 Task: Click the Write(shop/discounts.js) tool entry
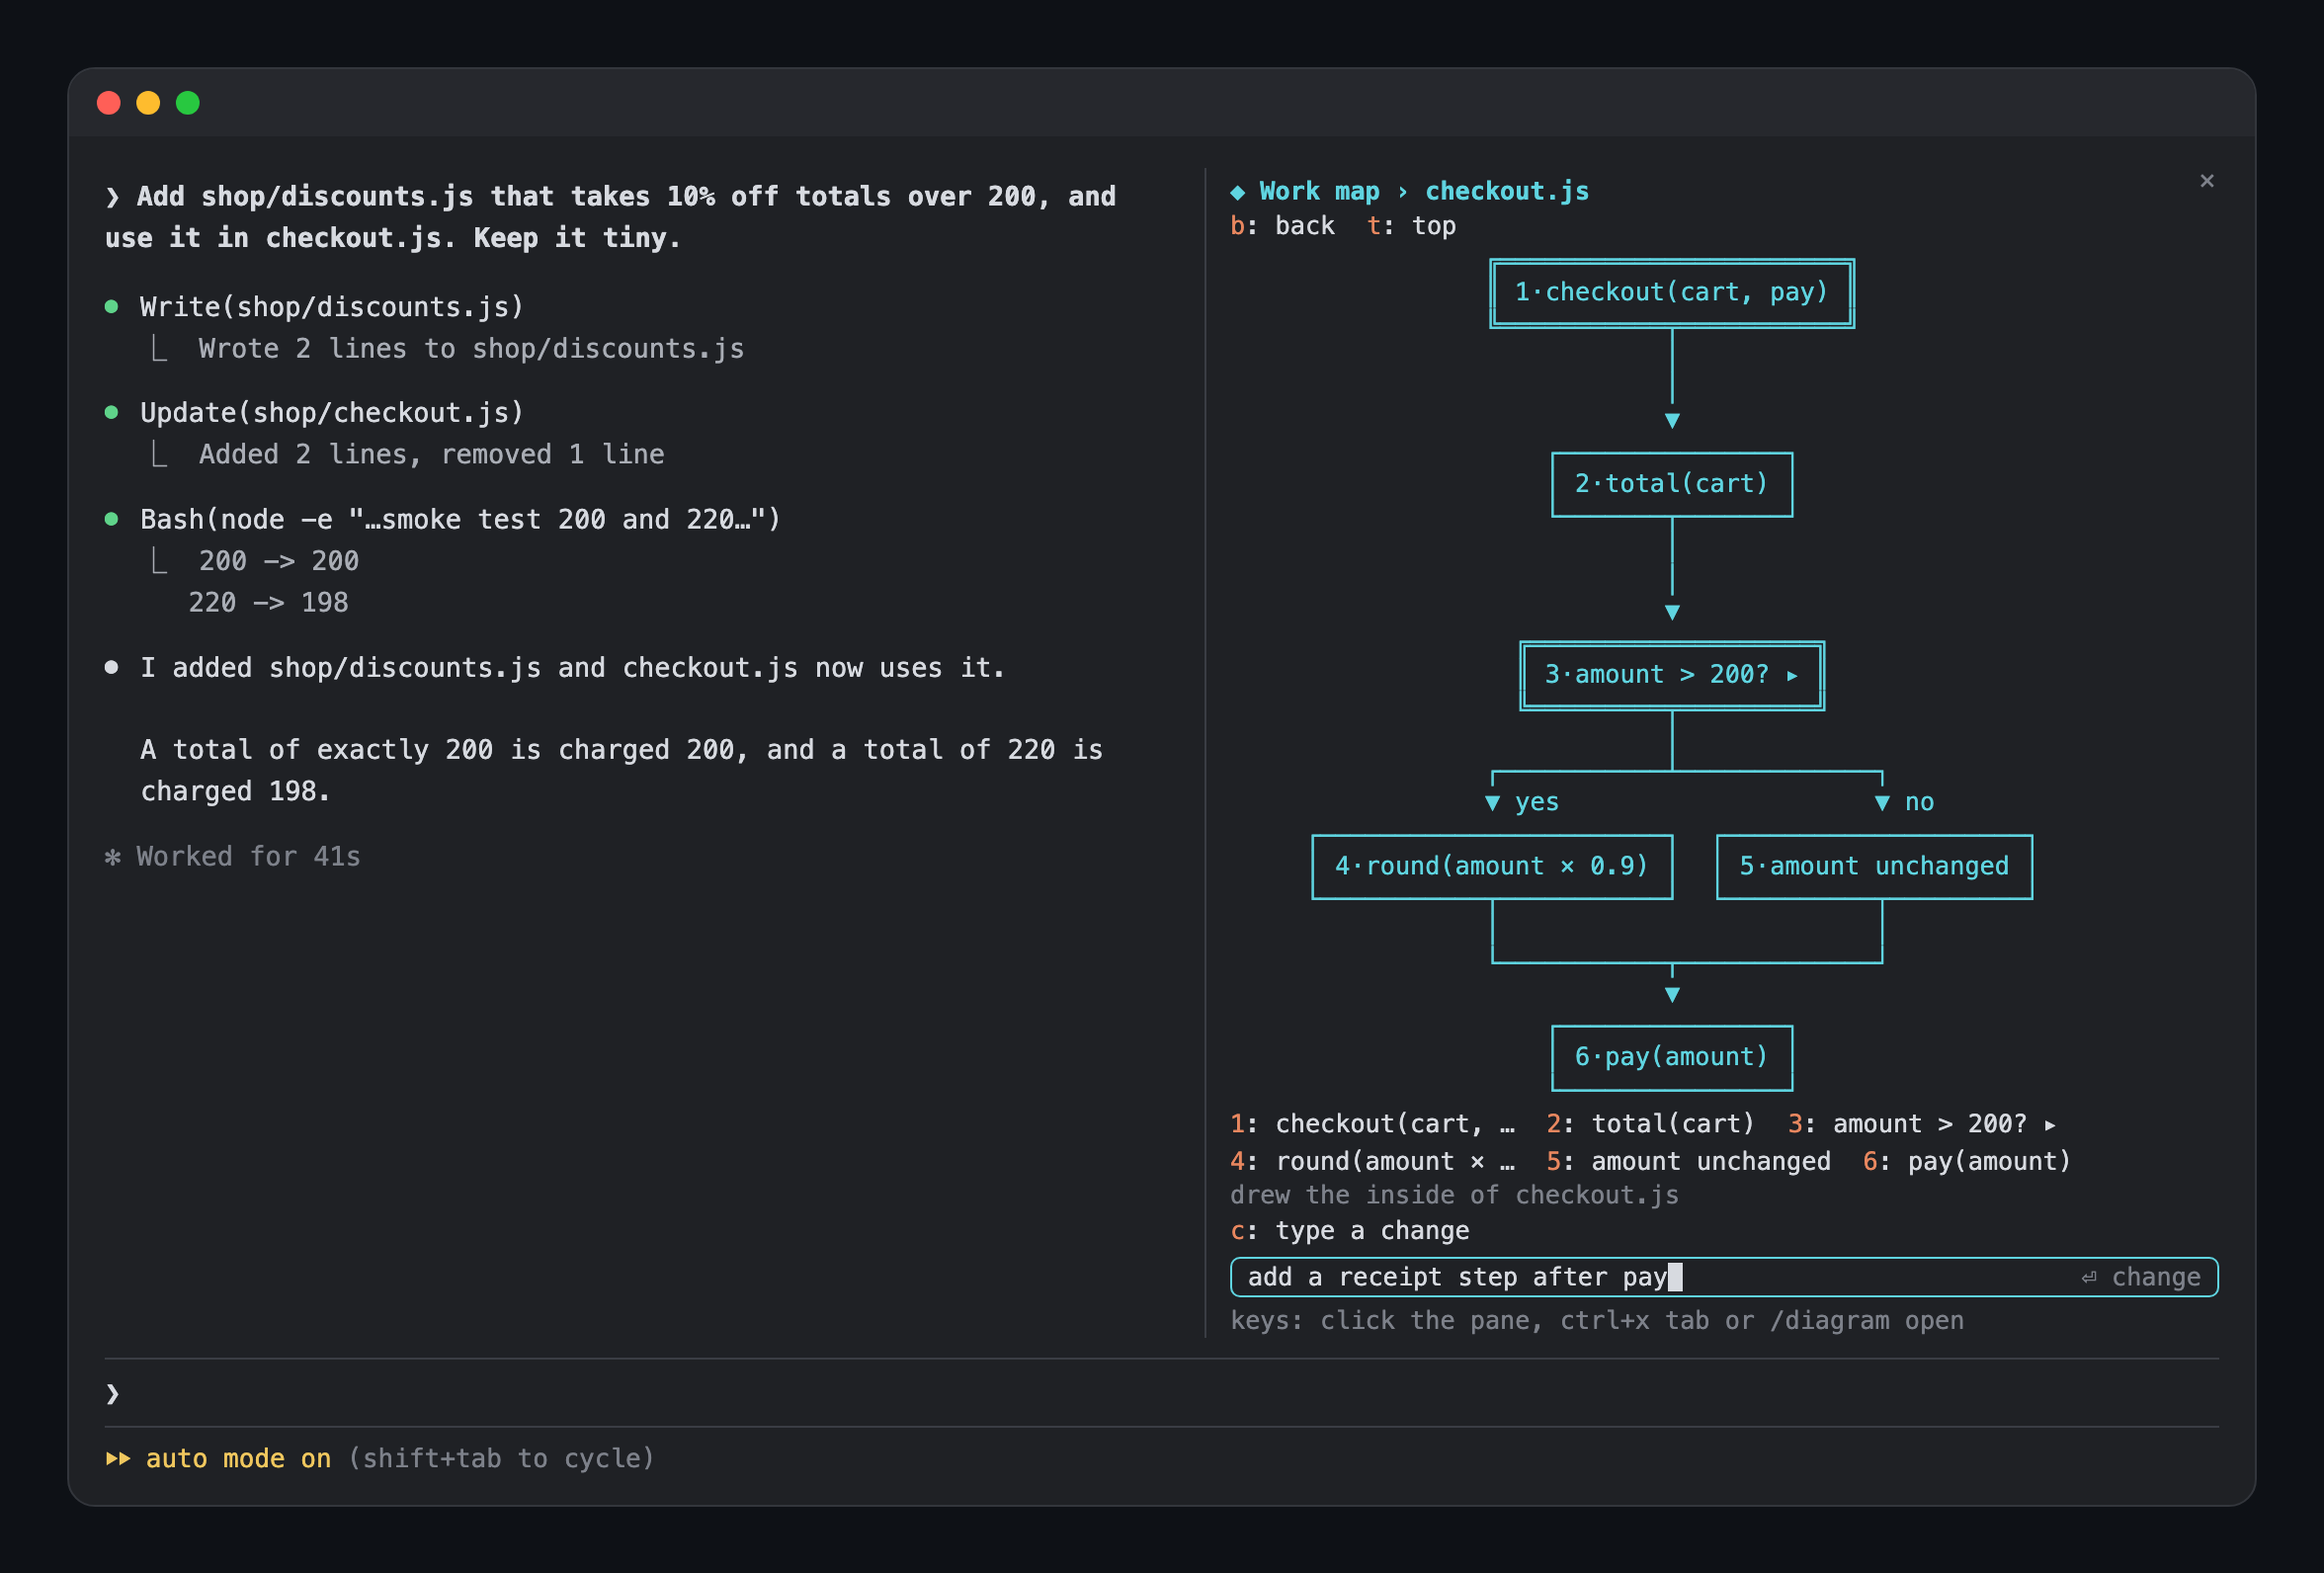click(x=331, y=307)
